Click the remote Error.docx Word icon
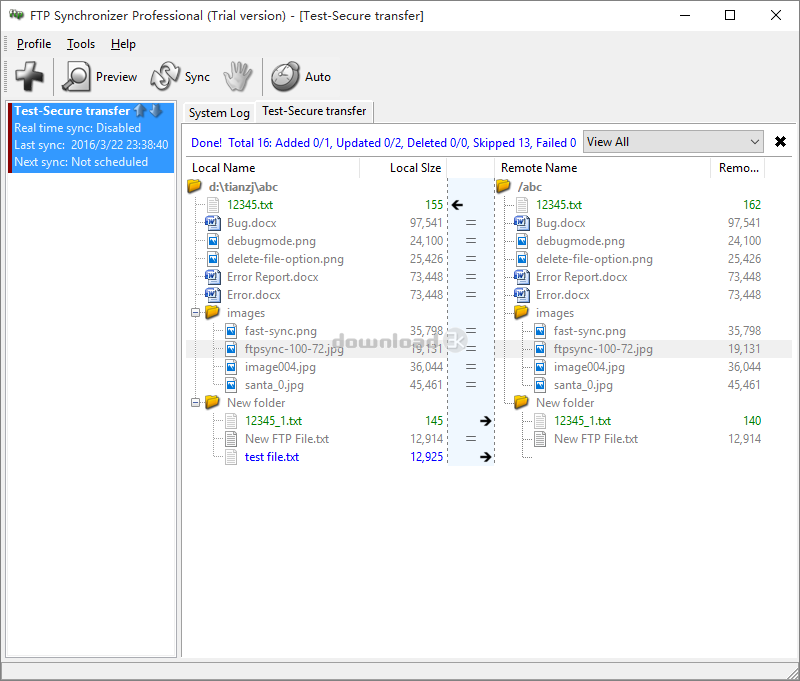Viewport: 800px width, 681px height. 522,295
